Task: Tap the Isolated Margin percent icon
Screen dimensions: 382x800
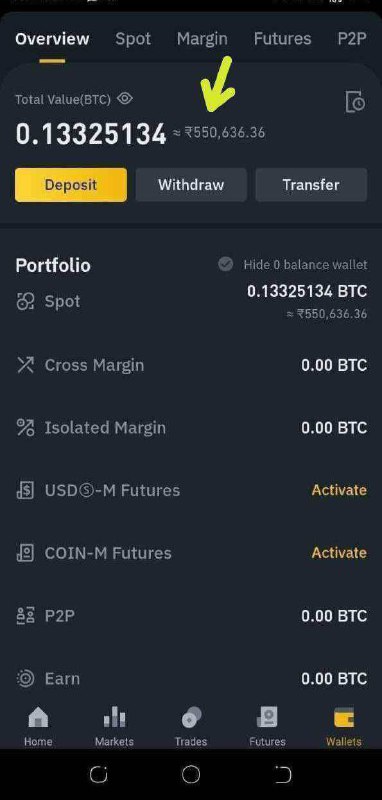Action: tap(26, 428)
